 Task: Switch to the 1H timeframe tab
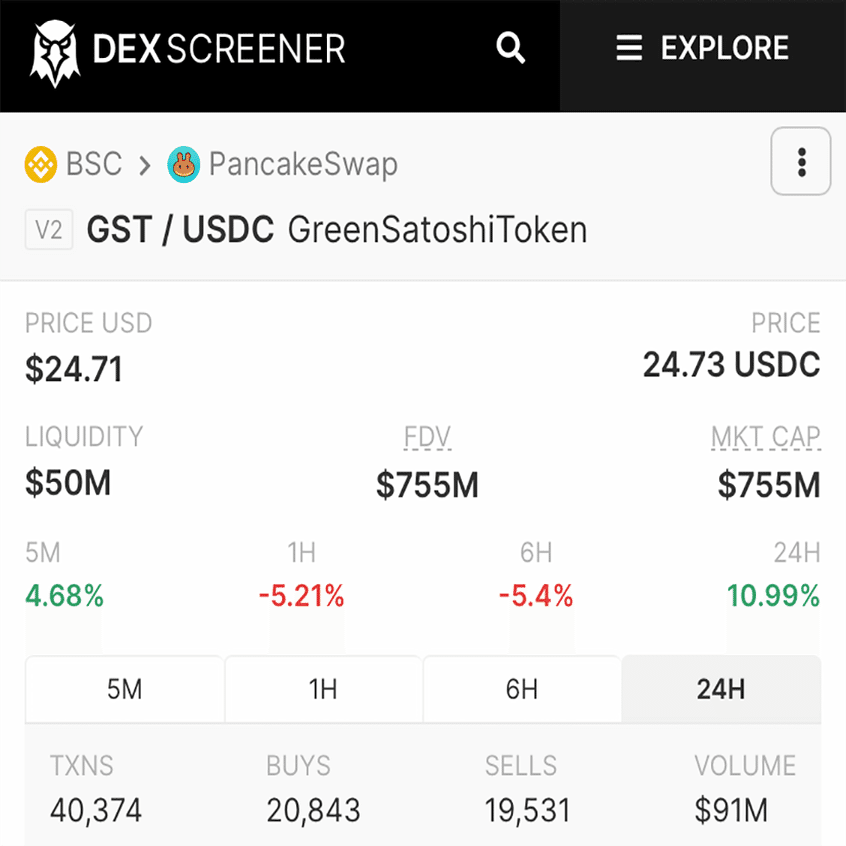click(x=323, y=688)
